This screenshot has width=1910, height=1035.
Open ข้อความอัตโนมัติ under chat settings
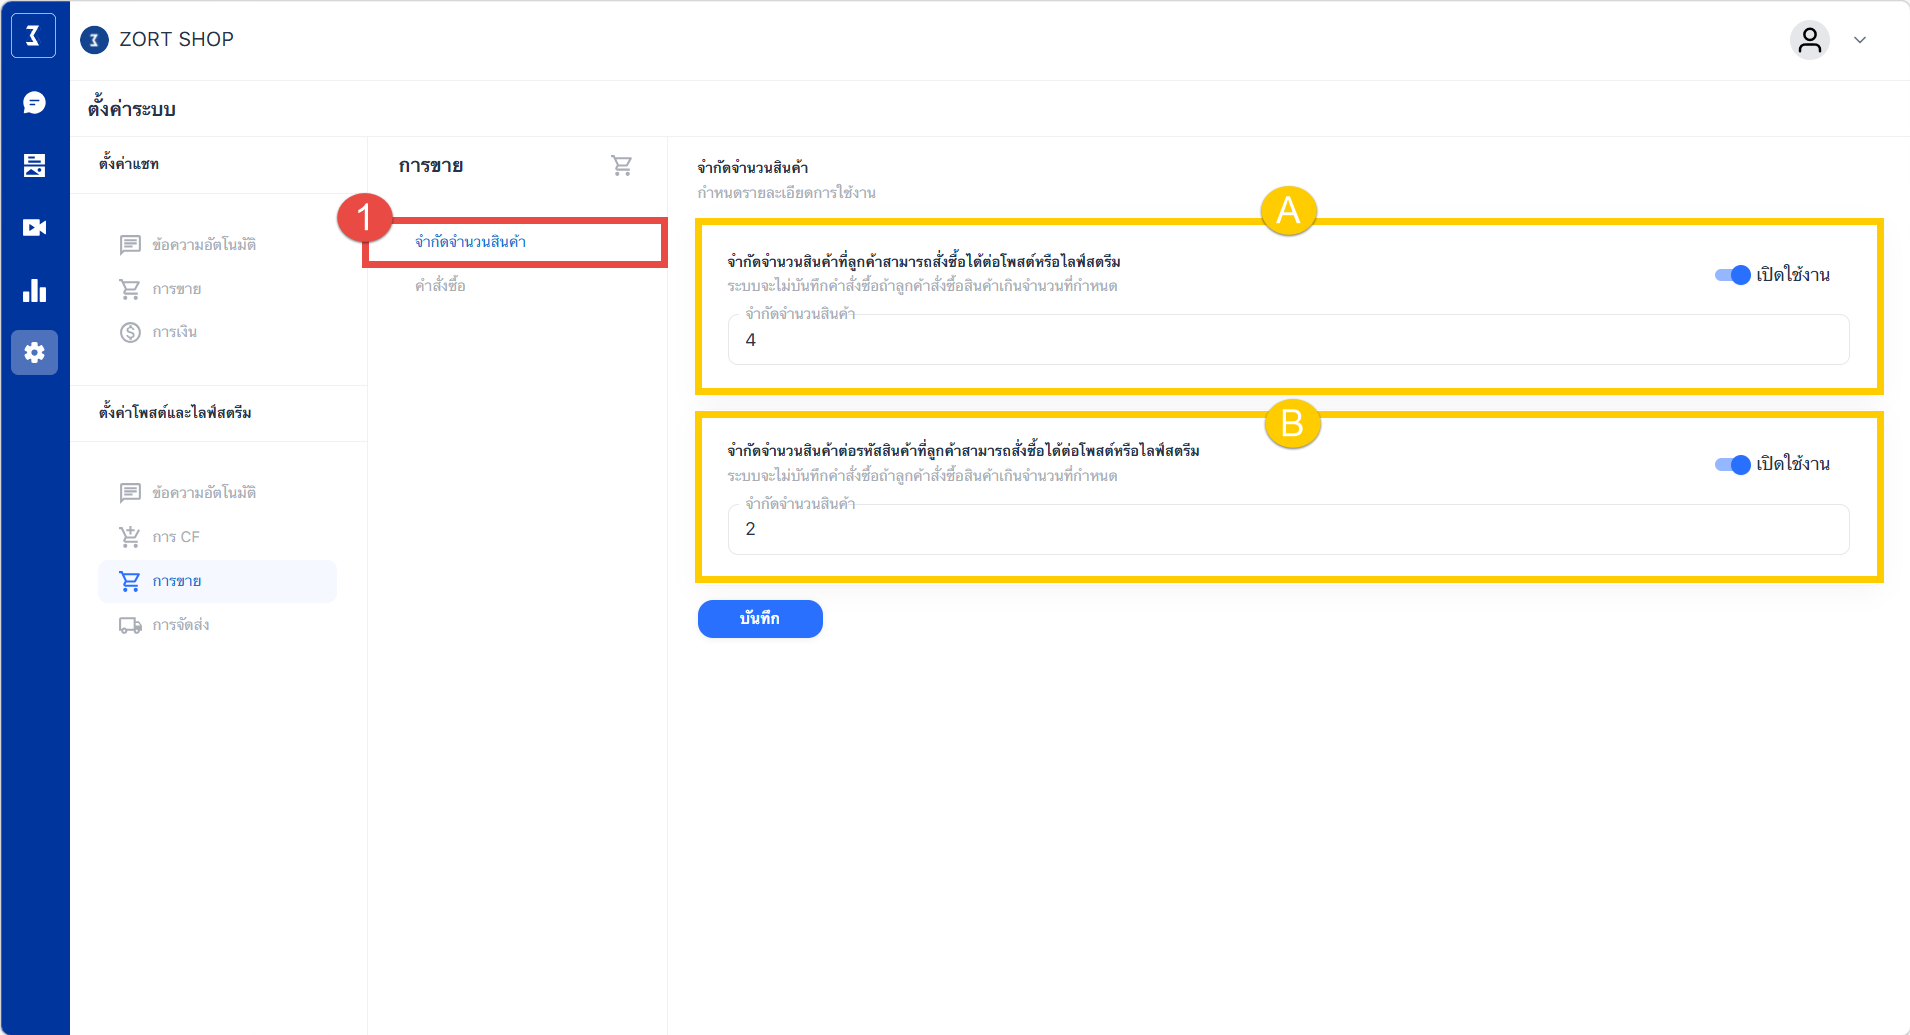(203, 245)
